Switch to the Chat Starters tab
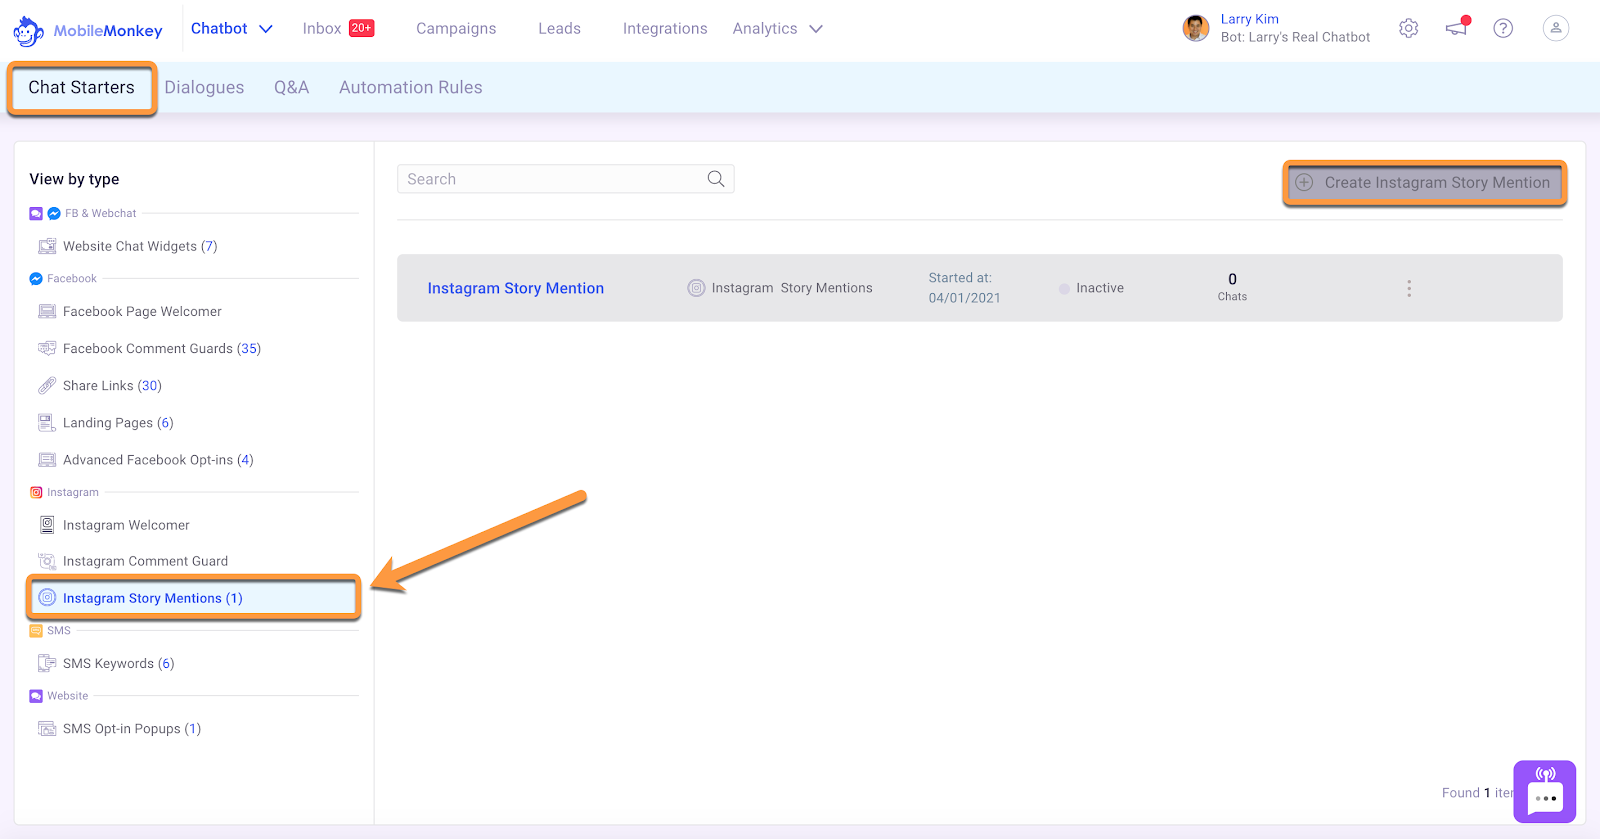1600x839 pixels. [81, 88]
